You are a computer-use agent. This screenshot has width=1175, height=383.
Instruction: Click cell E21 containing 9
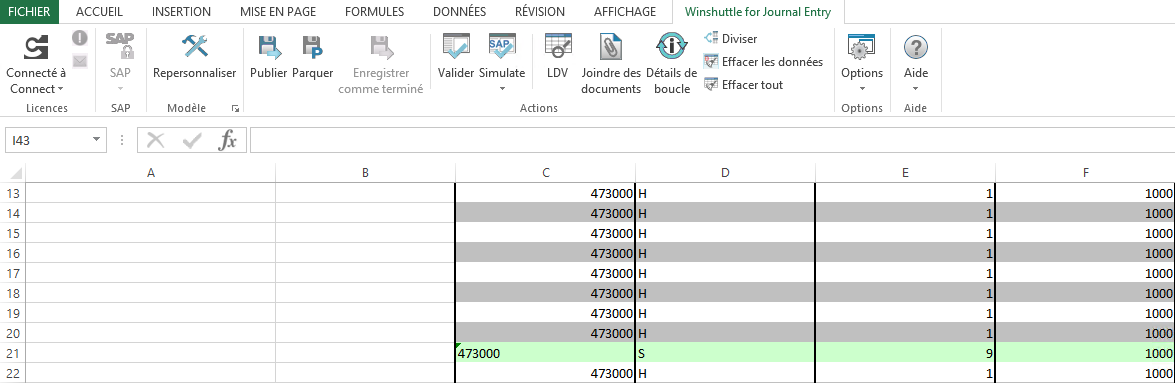905,353
